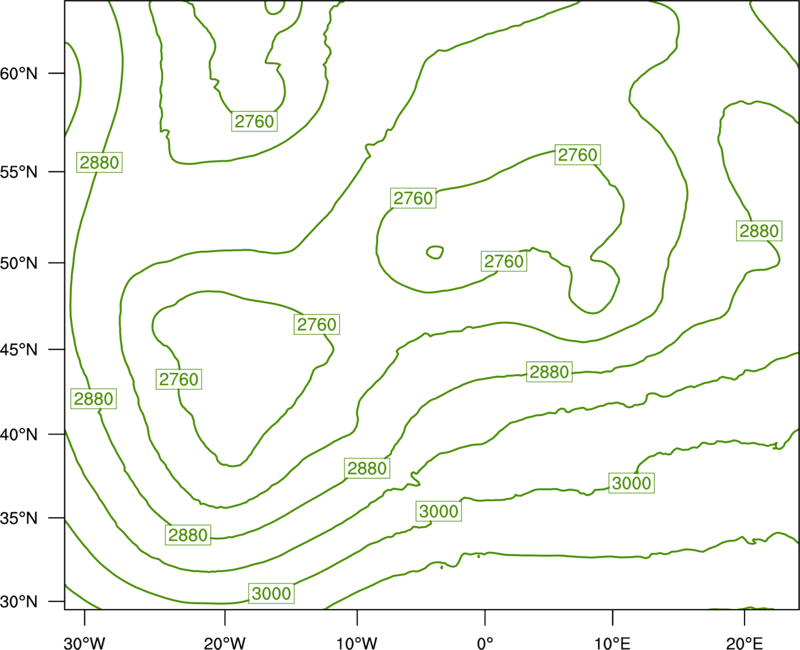Click the 60°N latitude axis label

19,74
